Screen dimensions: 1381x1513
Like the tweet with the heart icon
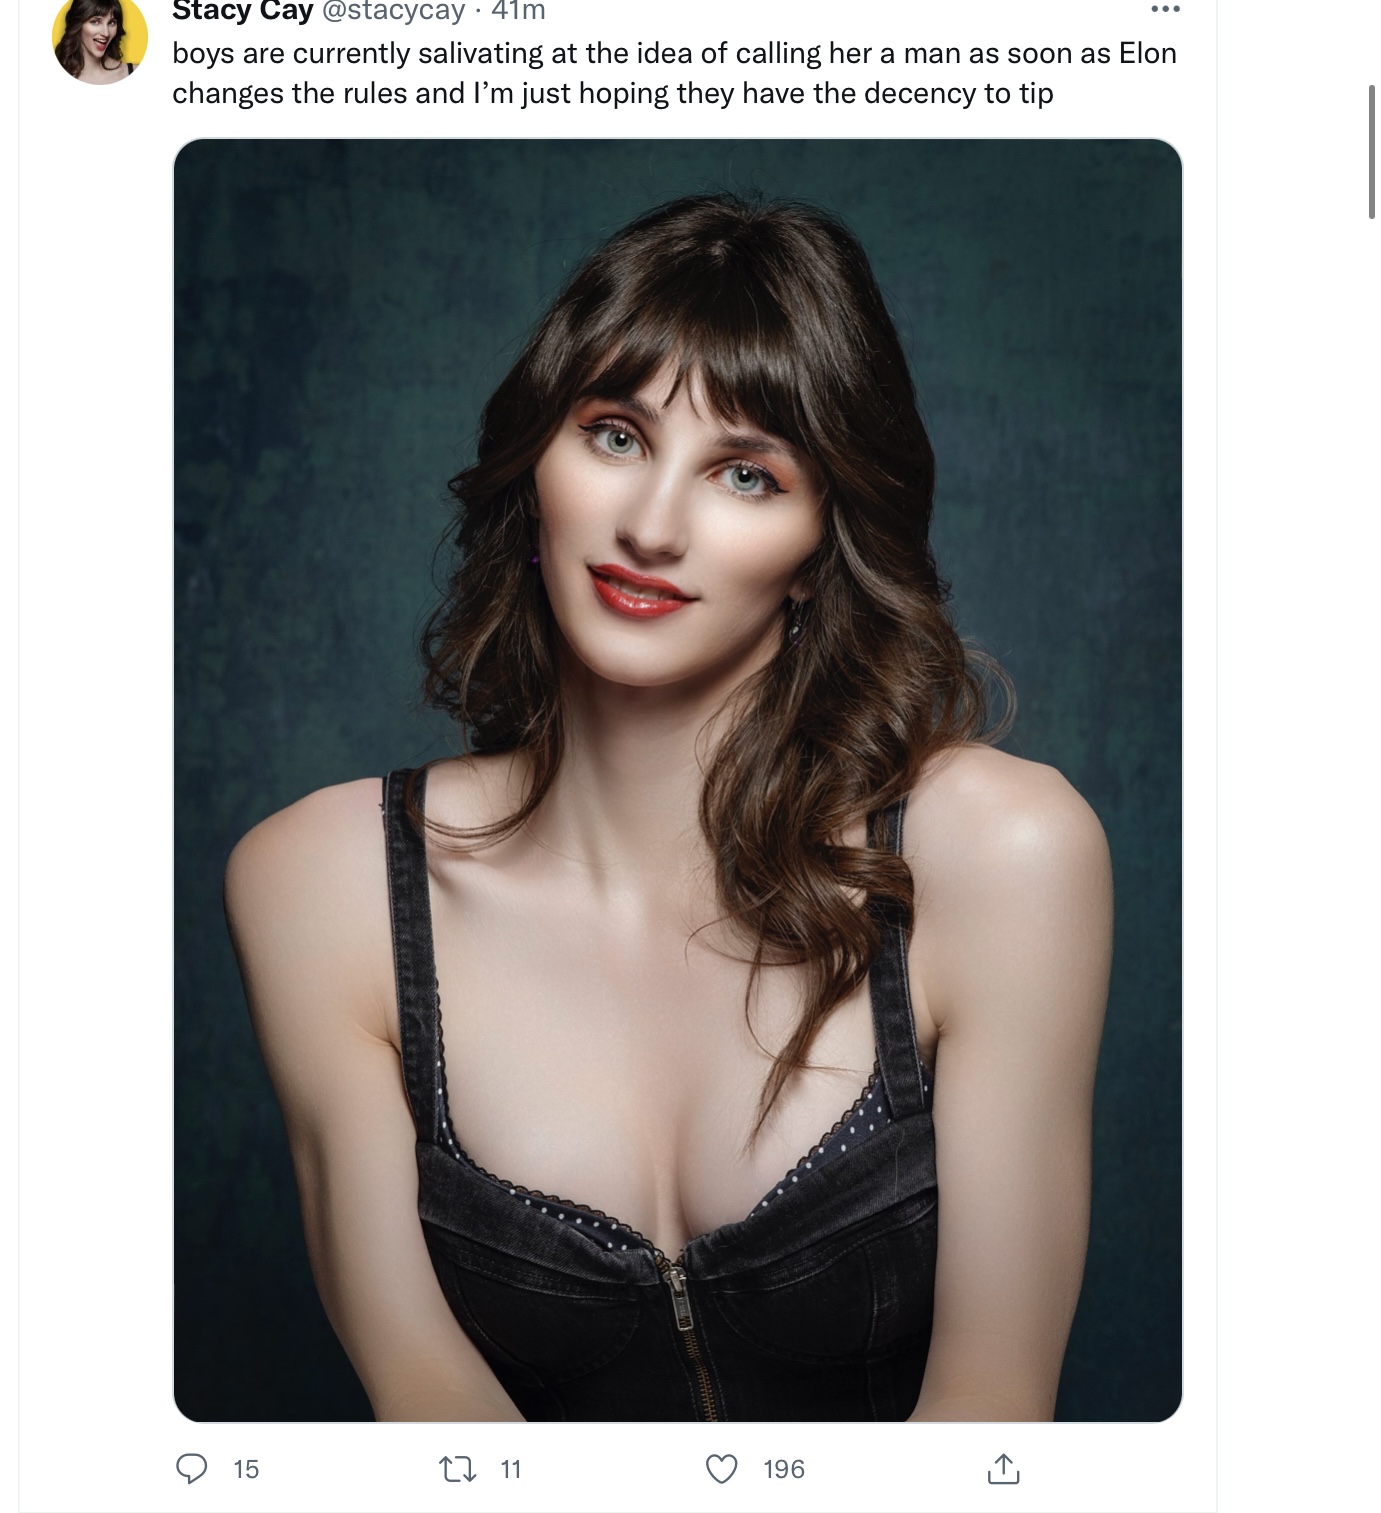(721, 1468)
